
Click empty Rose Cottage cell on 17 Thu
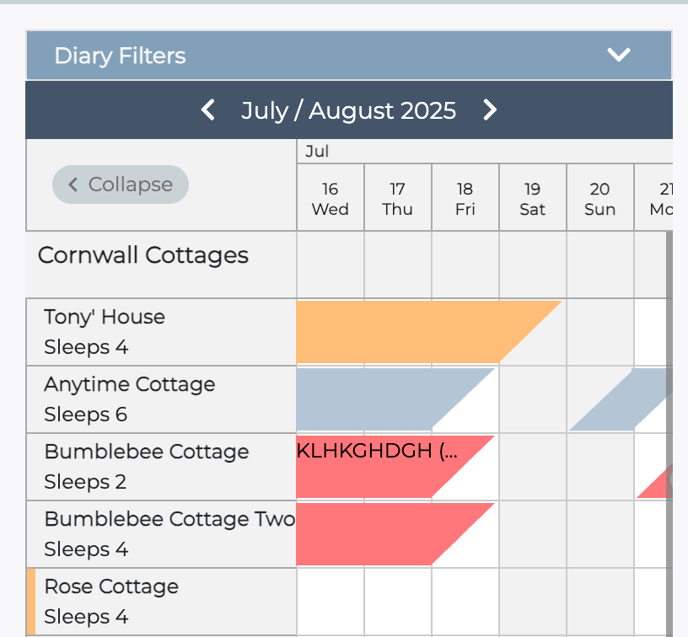coord(398,601)
